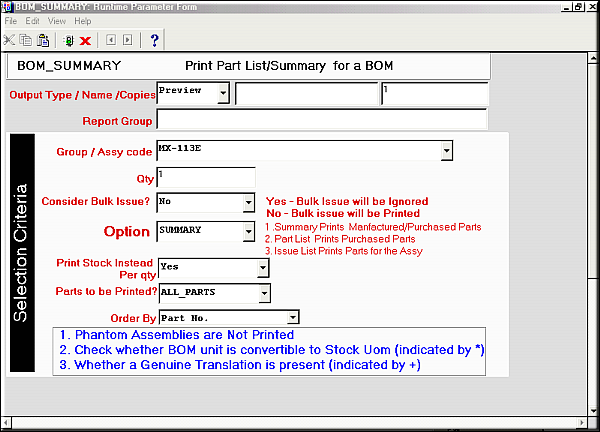
Task: Click the Copy toolbar icon
Action: tap(27, 40)
